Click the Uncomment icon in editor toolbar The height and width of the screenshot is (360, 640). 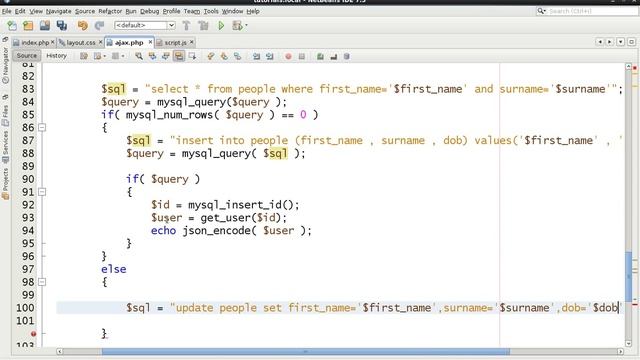tap(333, 56)
